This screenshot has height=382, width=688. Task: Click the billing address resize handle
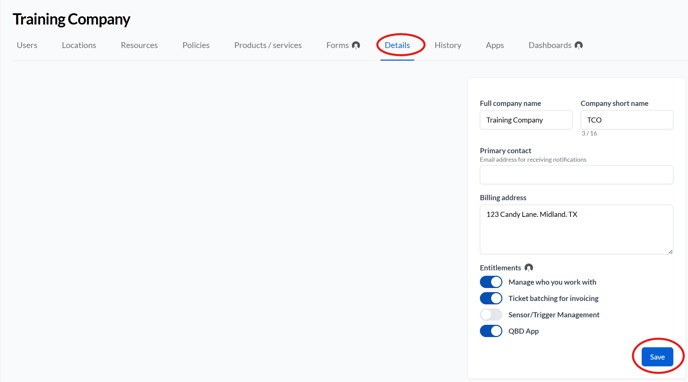pyautogui.click(x=670, y=251)
